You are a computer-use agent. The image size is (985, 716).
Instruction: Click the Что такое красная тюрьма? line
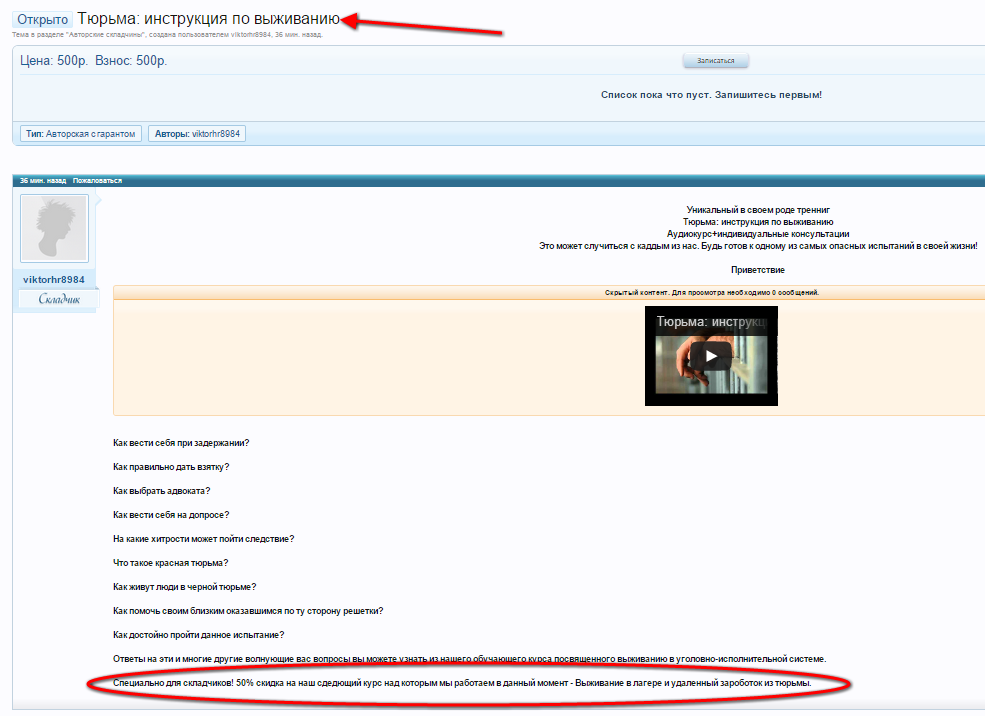click(170, 563)
